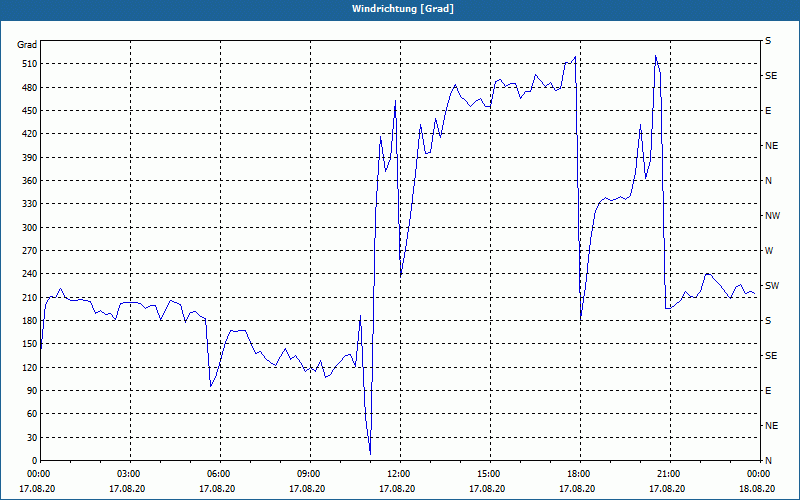
Task: Select the Grad unit label on the y-axis
Action: [x=27, y=45]
